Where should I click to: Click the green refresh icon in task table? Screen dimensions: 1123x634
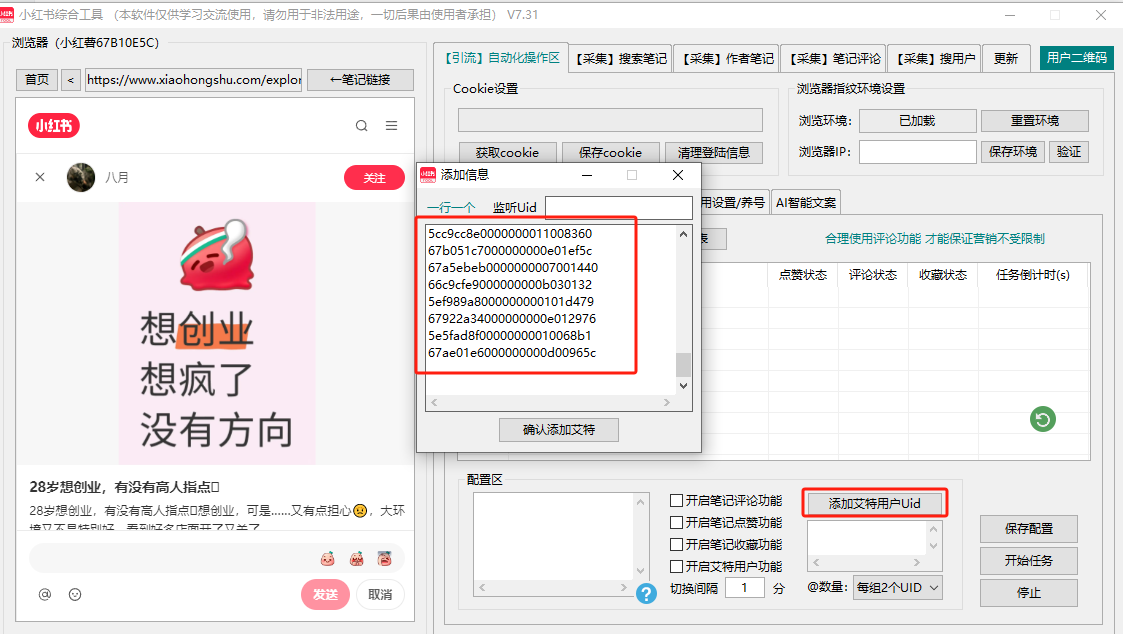[1043, 420]
